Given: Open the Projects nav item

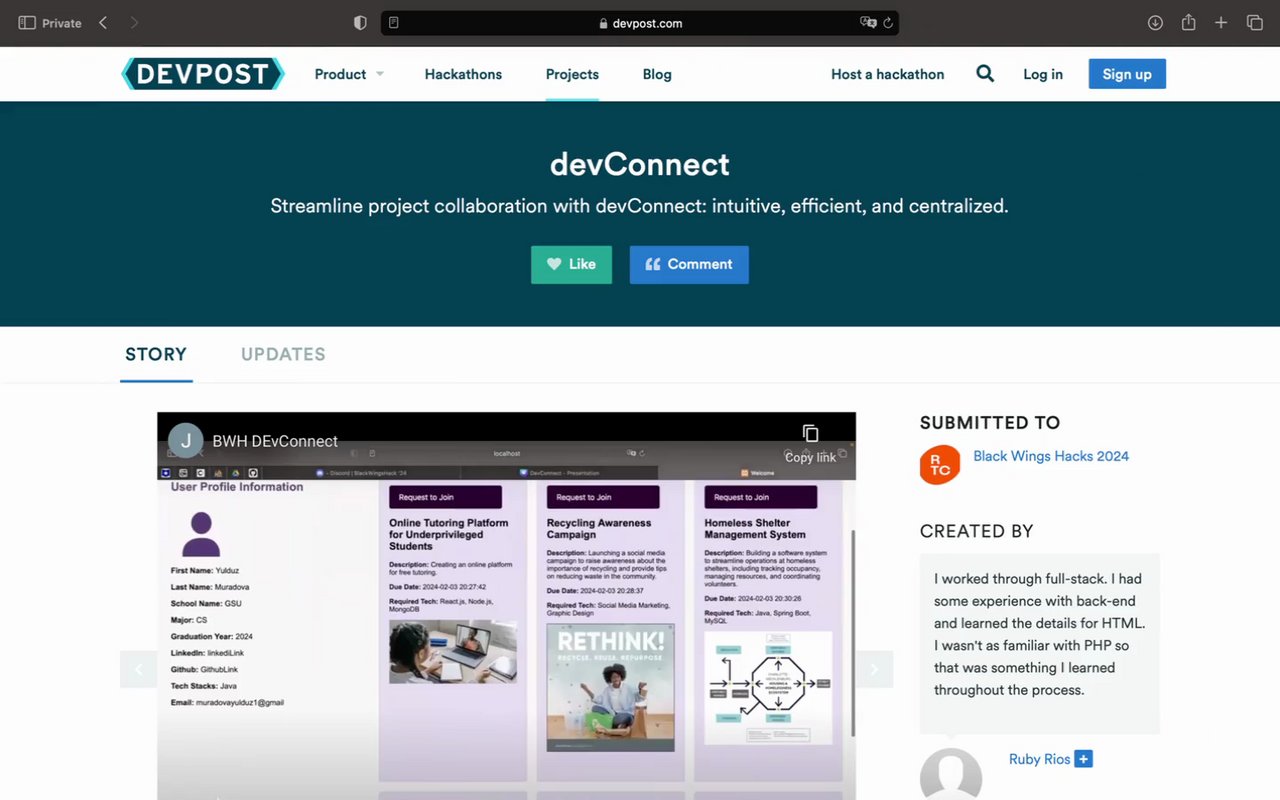Looking at the screenshot, I should pyautogui.click(x=572, y=74).
